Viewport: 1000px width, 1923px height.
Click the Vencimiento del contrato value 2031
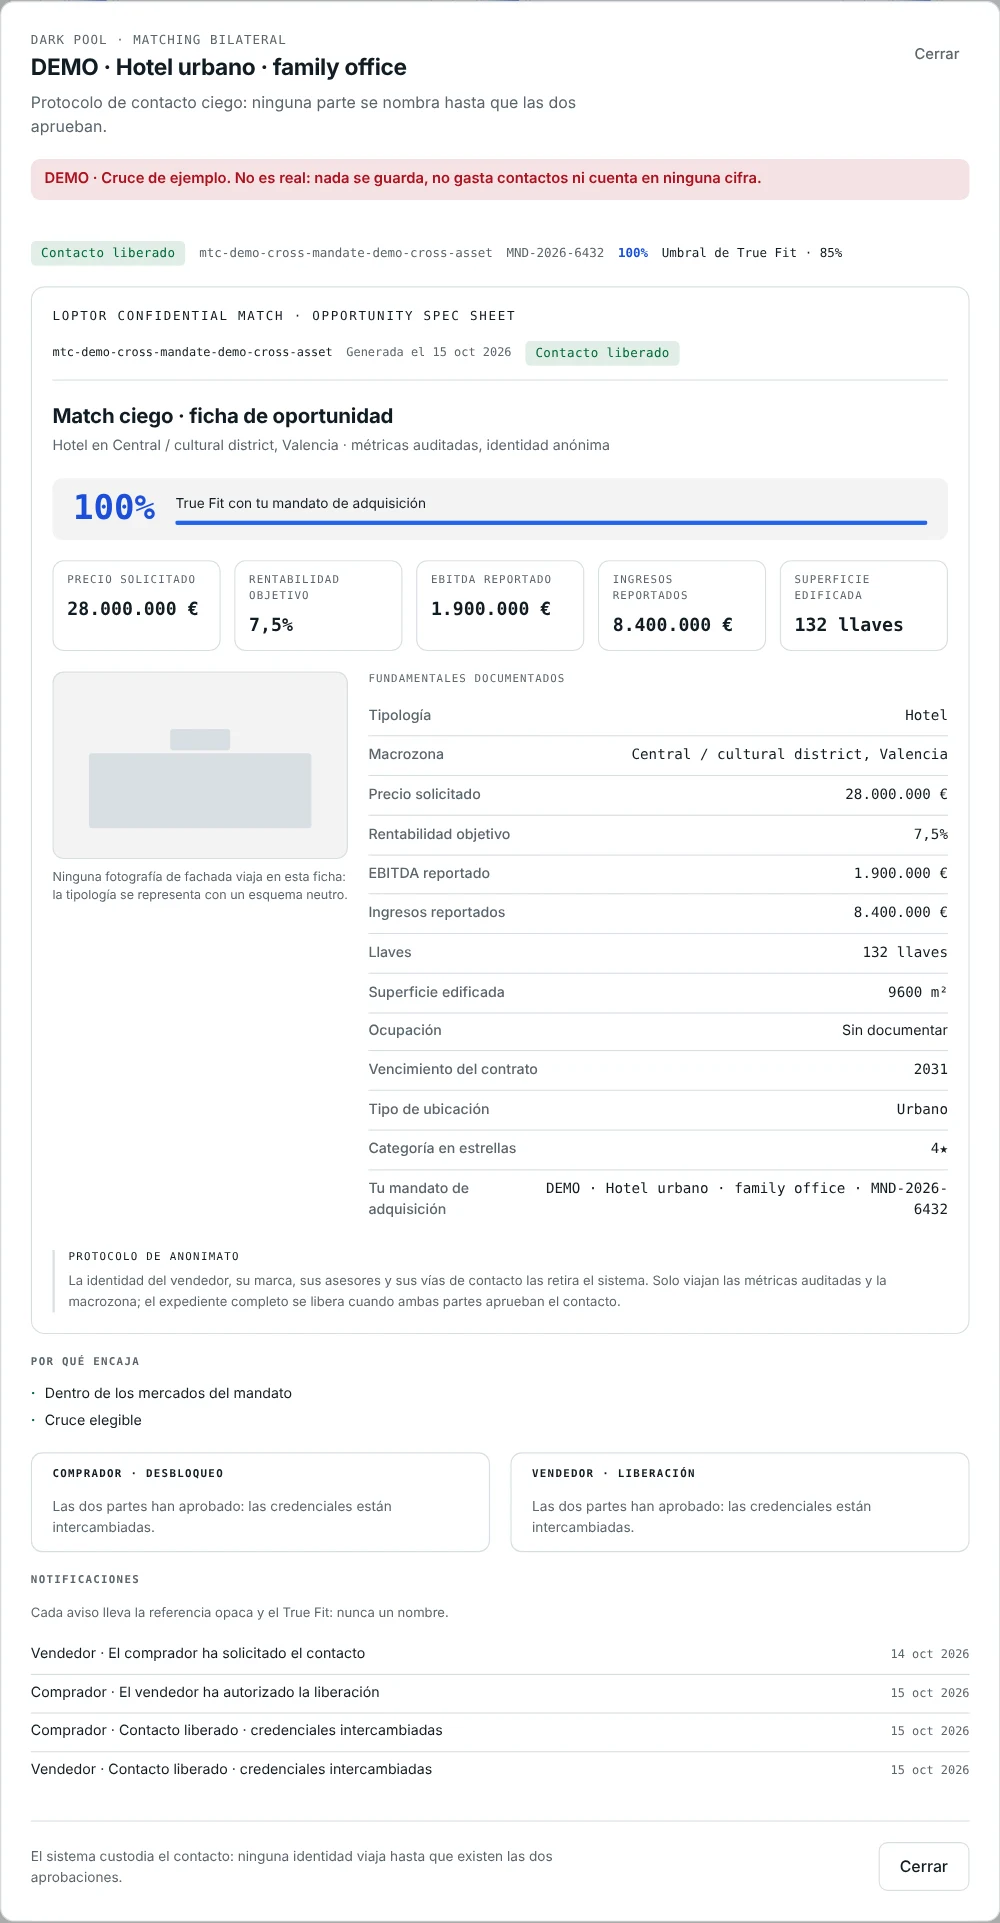(930, 1069)
